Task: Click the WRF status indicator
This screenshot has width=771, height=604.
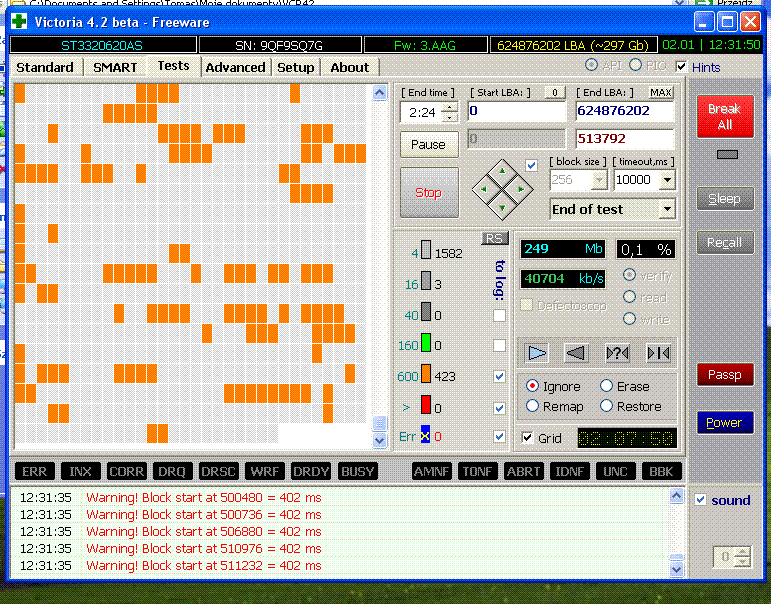Action: pos(265,471)
